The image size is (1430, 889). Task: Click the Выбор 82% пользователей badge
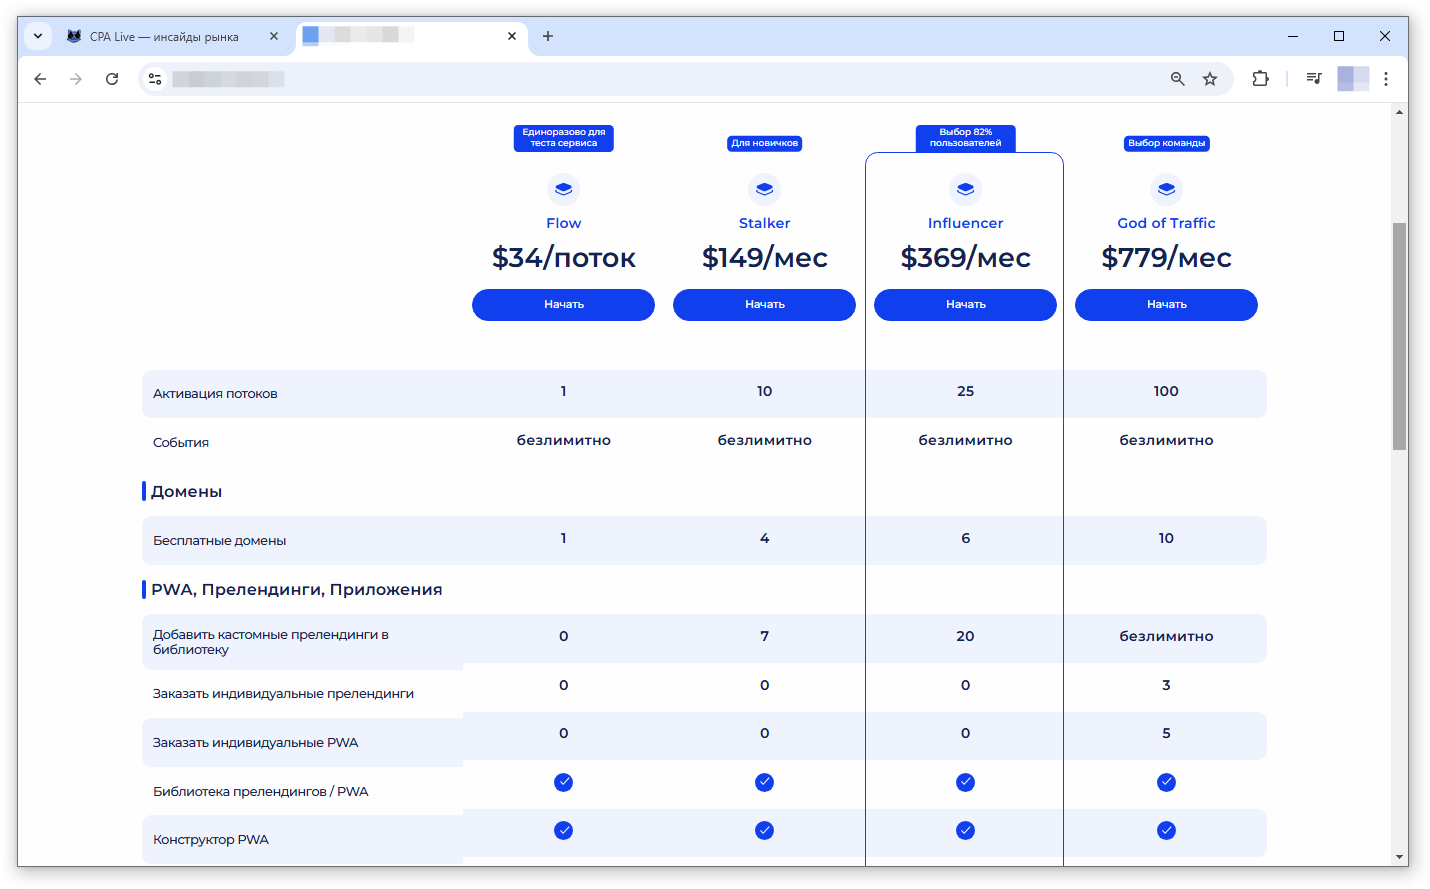pos(965,138)
